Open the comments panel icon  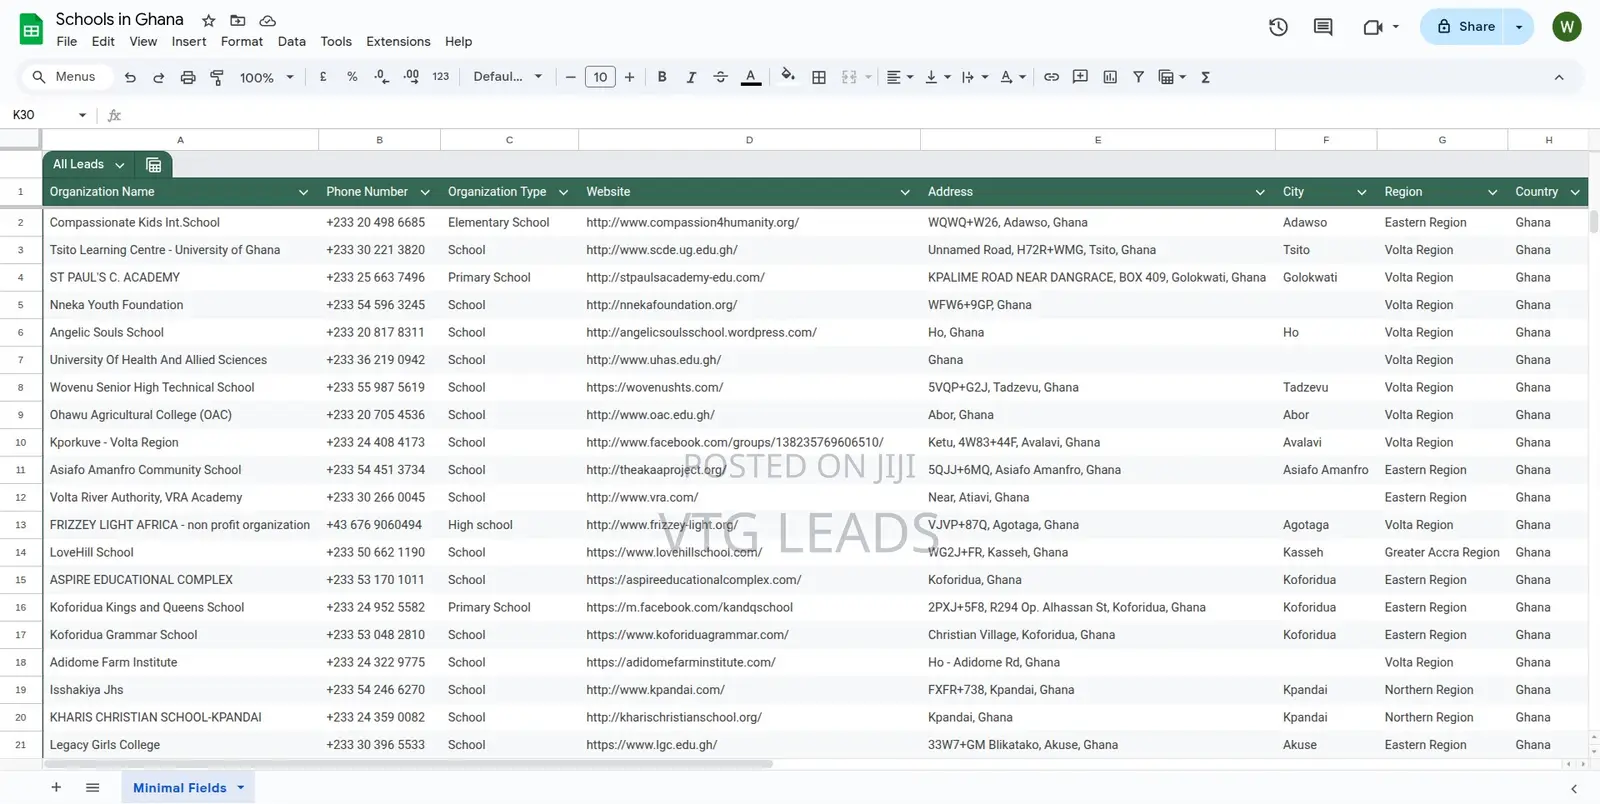pos(1323,27)
